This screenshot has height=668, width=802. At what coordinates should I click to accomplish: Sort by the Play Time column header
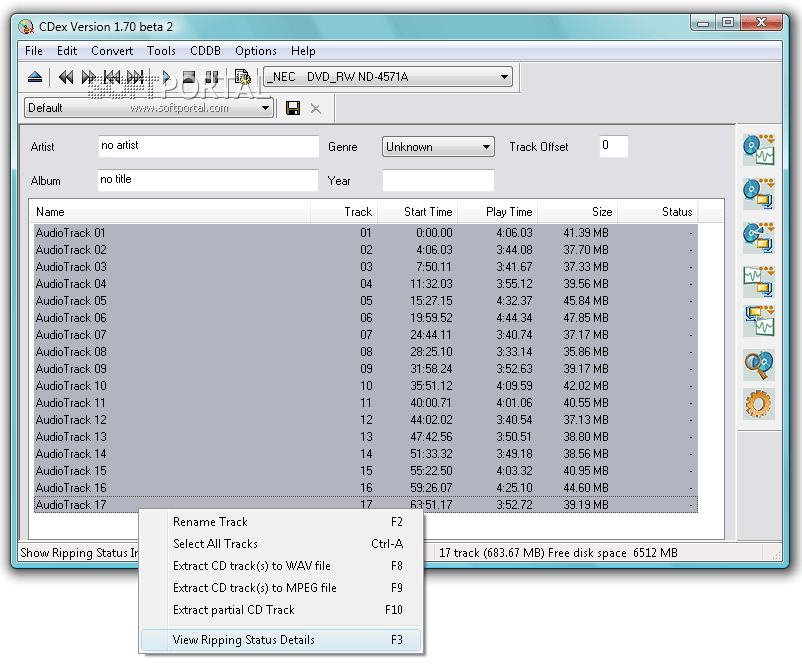pos(498,212)
